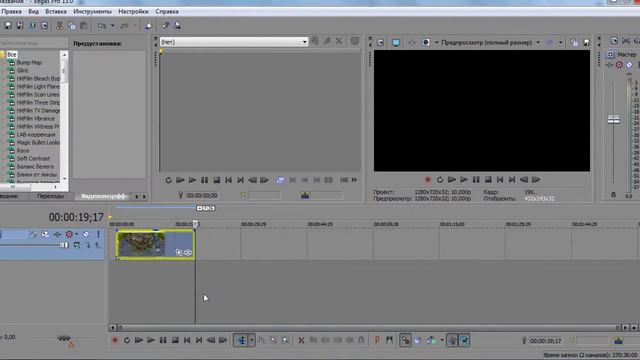
Task: Click the trimmer Pause button
Action: click(204, 180)
